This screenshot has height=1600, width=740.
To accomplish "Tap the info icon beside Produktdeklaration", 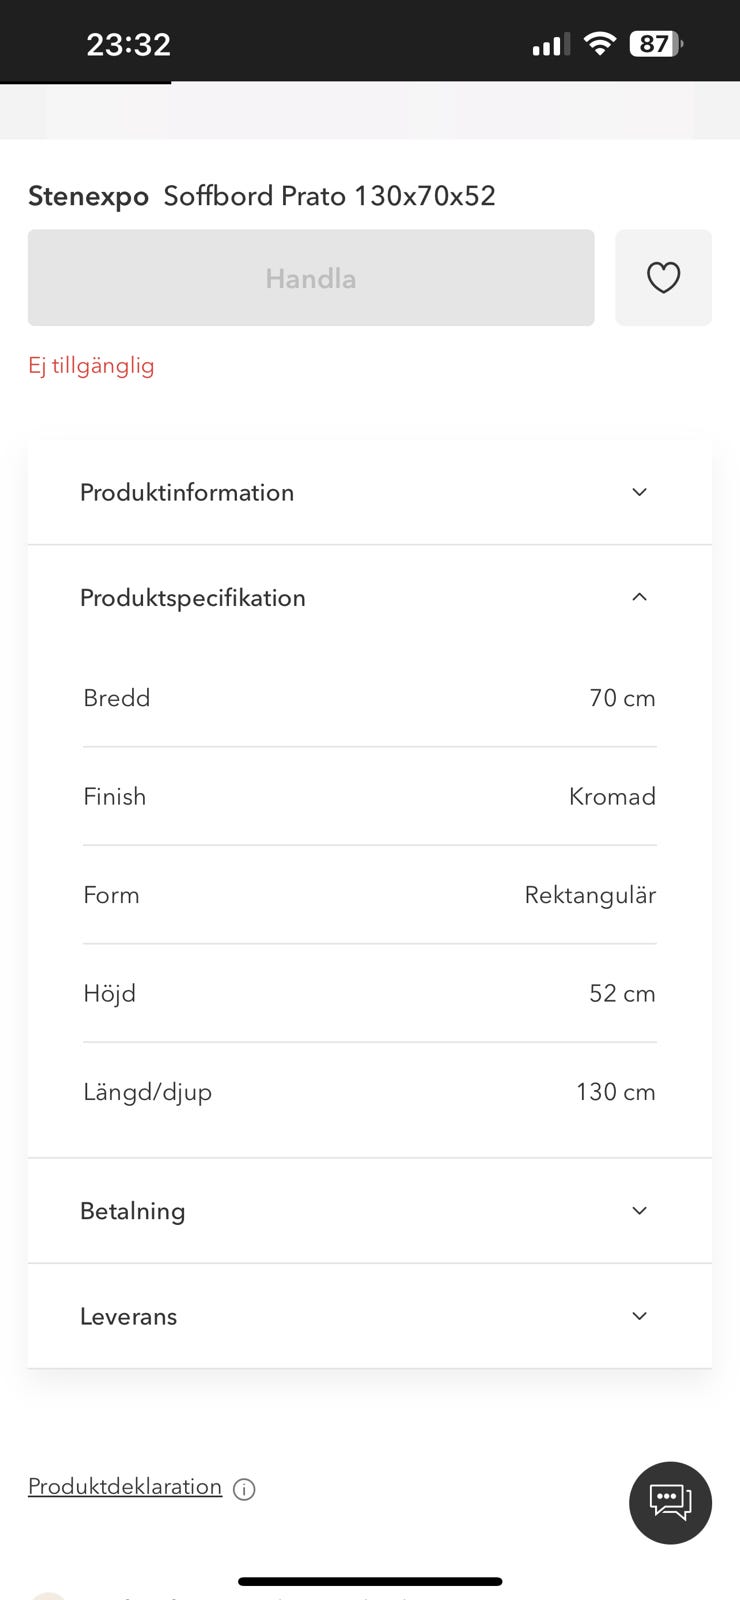I will [244, 1489].
